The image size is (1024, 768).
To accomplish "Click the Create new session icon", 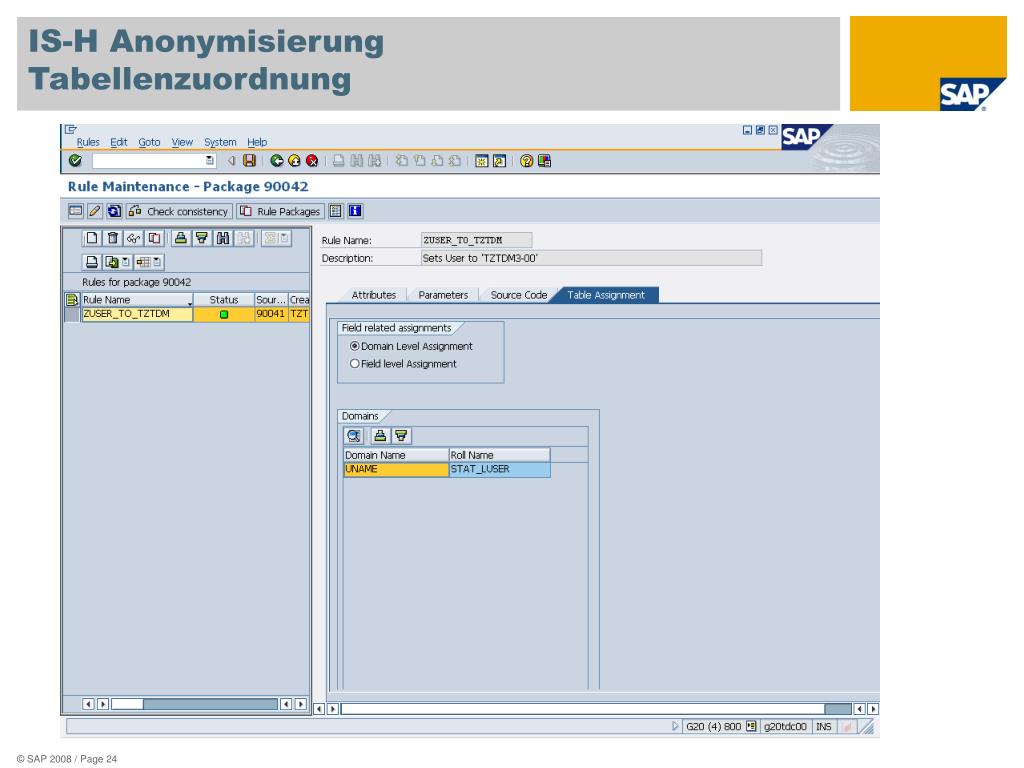I will [x=481, y=161].
